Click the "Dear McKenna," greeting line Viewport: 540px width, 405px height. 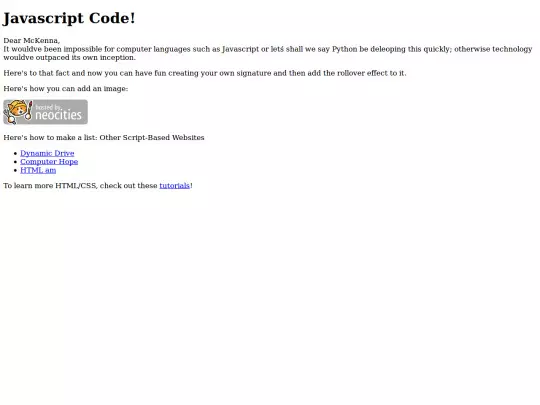coord(32,41)
